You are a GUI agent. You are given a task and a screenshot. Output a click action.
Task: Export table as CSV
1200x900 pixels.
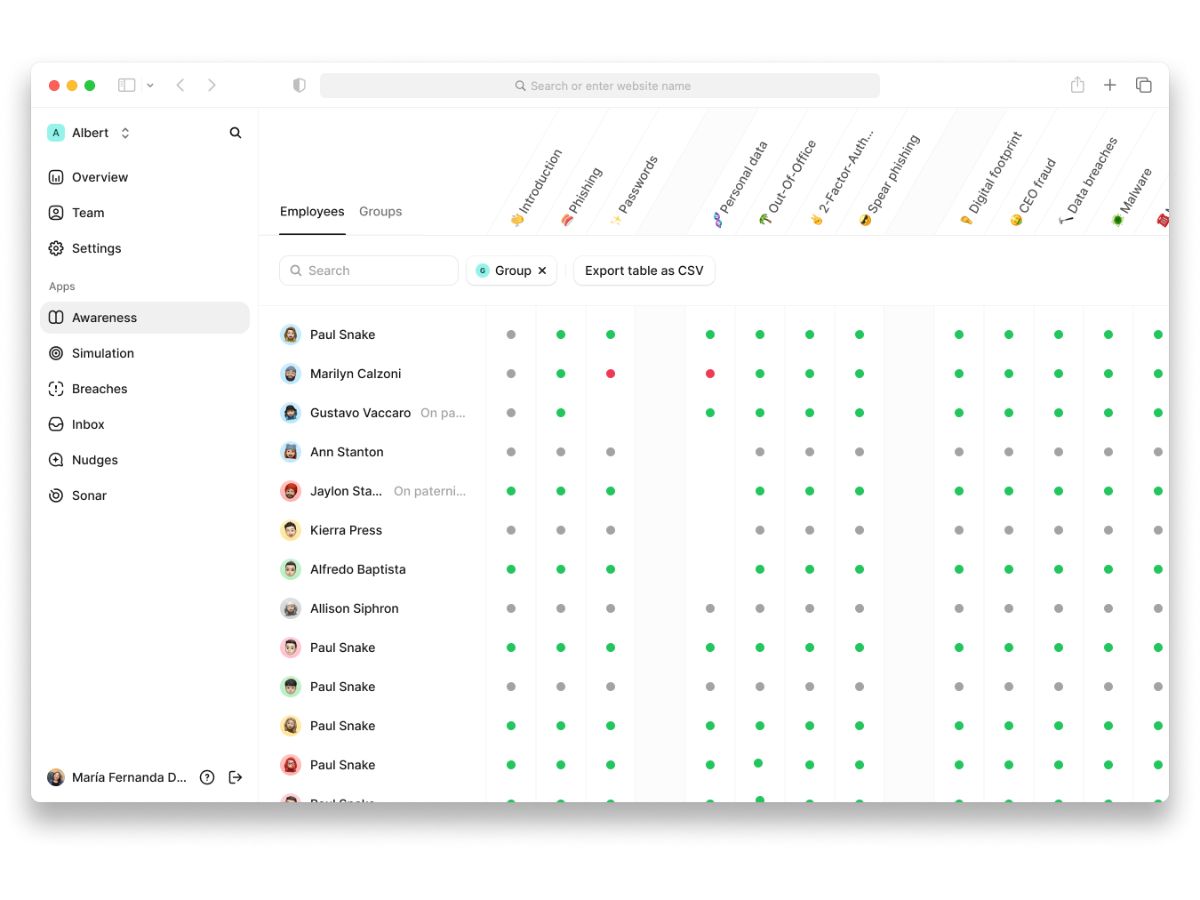(x=644, y=271)
